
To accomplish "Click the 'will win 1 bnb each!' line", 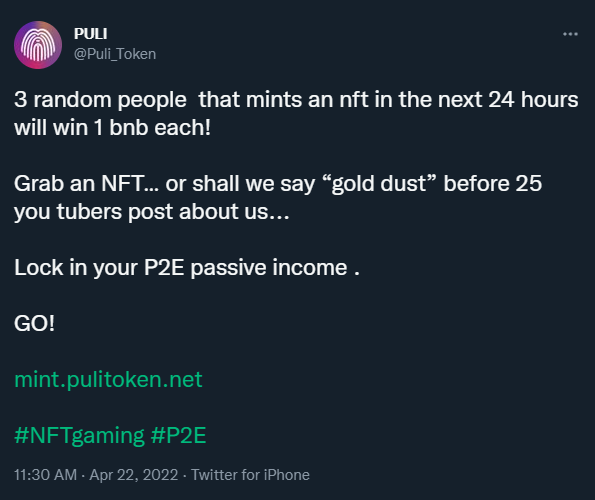I will tap(112, 127).
